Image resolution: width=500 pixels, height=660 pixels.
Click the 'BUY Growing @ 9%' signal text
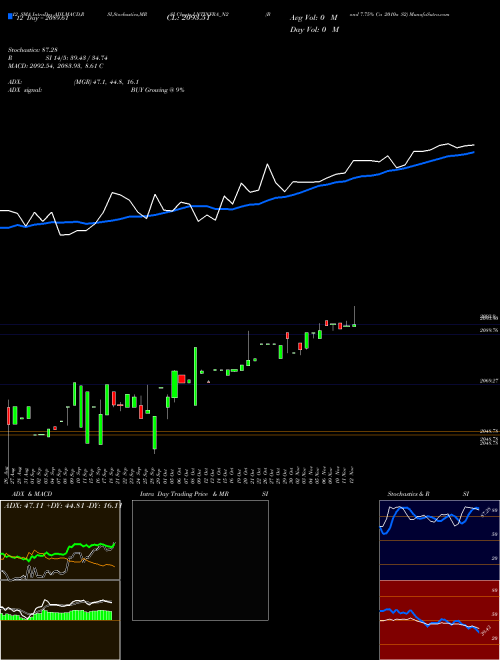coord(157,90)
